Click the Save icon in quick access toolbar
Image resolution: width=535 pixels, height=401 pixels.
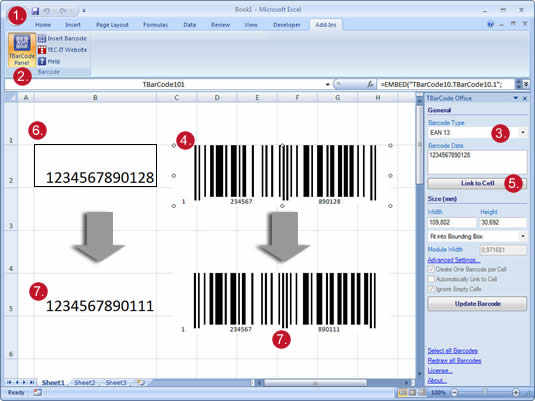(x=35, y=11)
